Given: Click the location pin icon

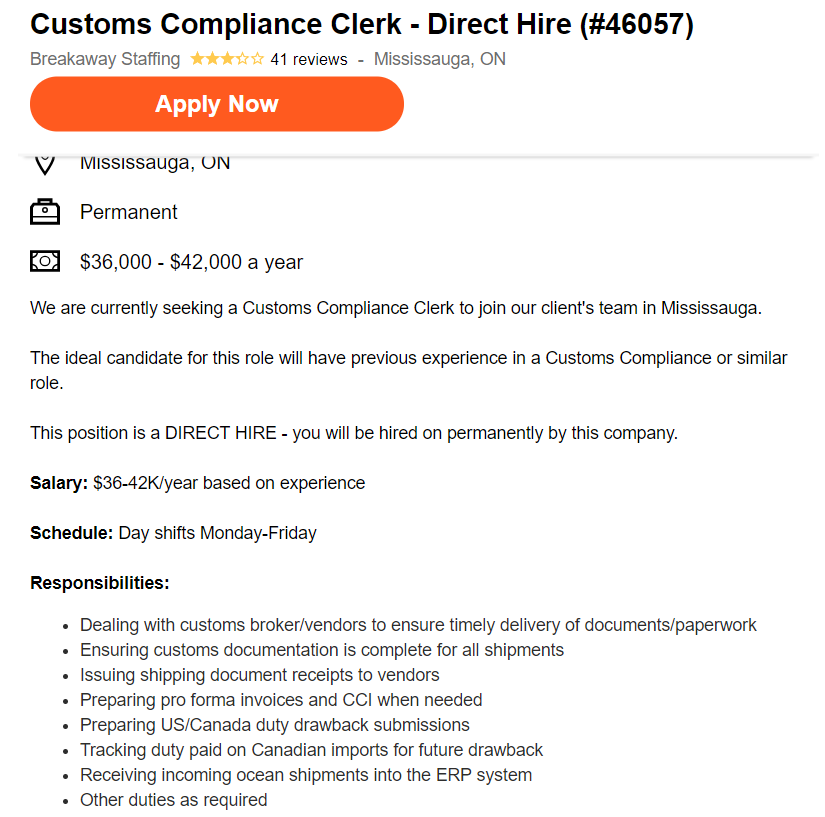Looking at the screenshot, I should 45,165.
